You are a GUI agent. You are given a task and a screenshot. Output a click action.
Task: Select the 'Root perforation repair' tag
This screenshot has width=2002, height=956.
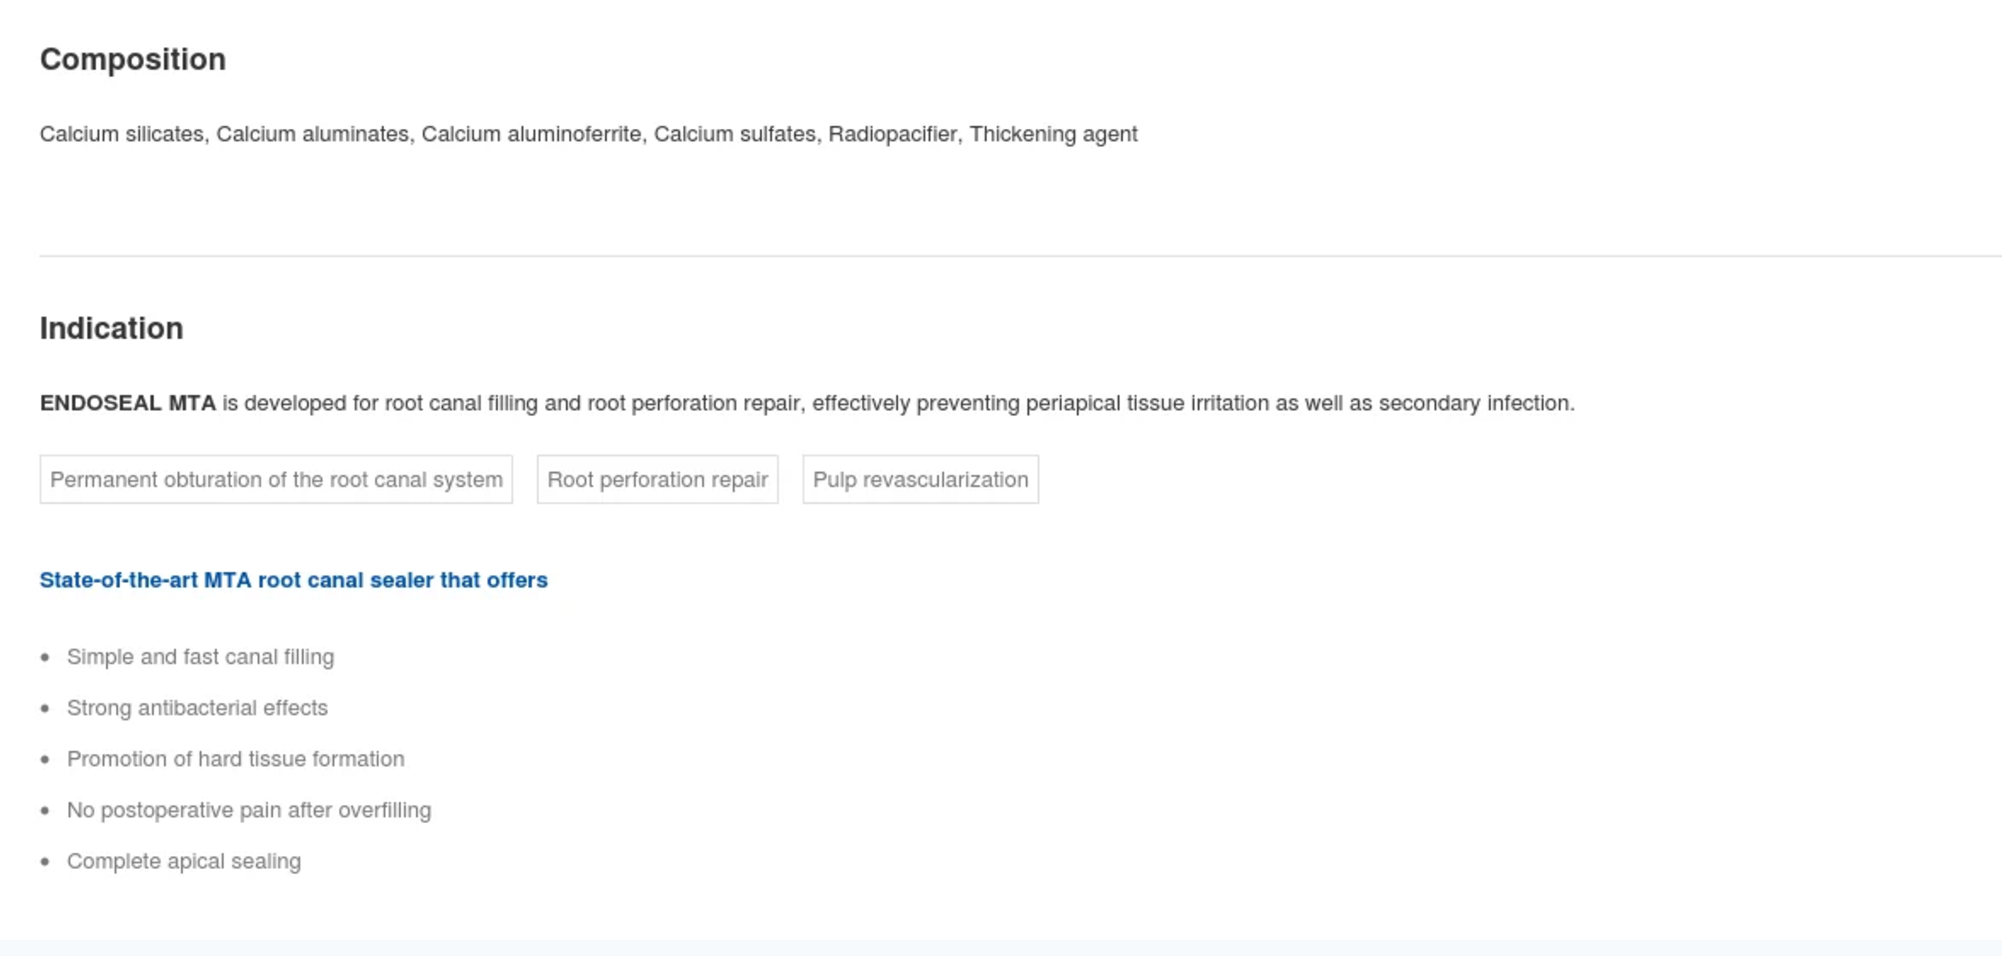pyautogui.click(x=657, y=480)
